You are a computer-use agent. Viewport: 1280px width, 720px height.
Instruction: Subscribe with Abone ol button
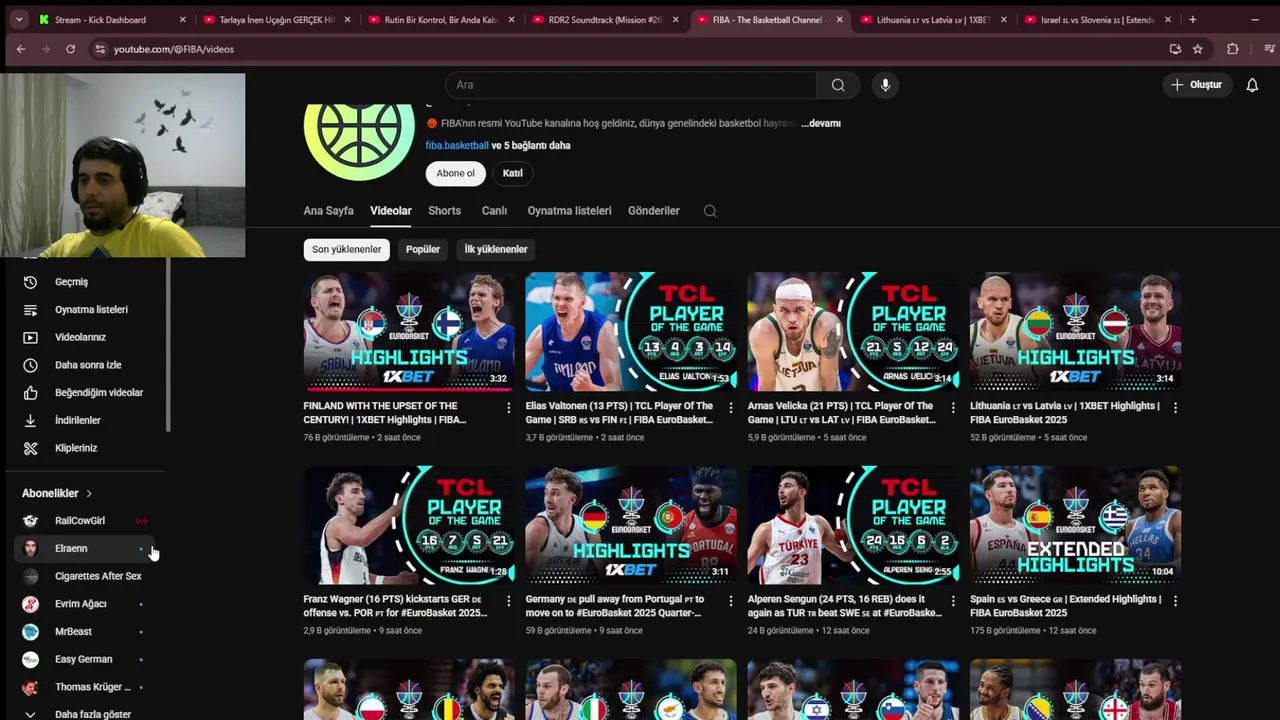[455, 173]
